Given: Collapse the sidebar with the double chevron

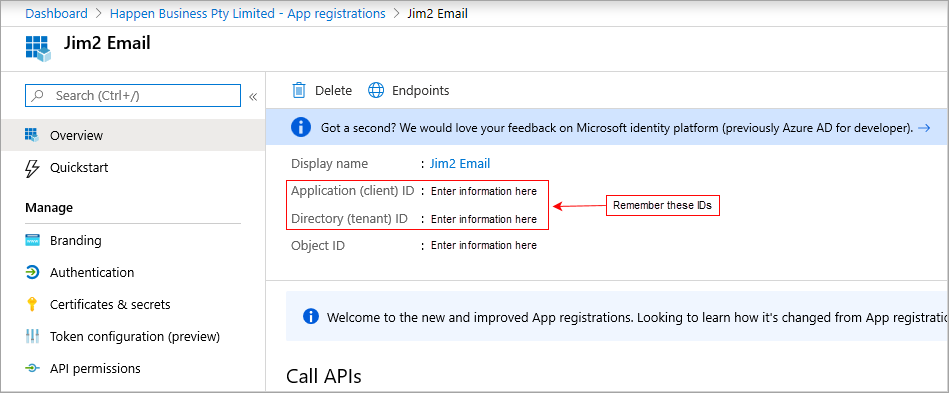Looking at the screenshot, I should tap(253, 97).
